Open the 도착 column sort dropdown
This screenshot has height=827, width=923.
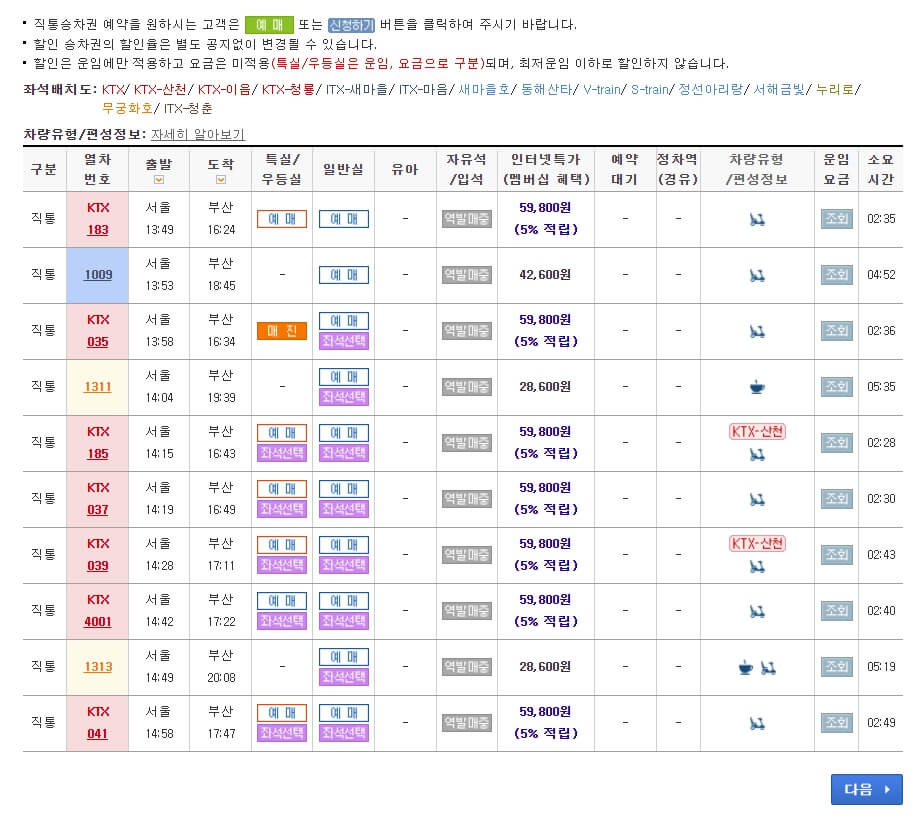pos(221,178)
